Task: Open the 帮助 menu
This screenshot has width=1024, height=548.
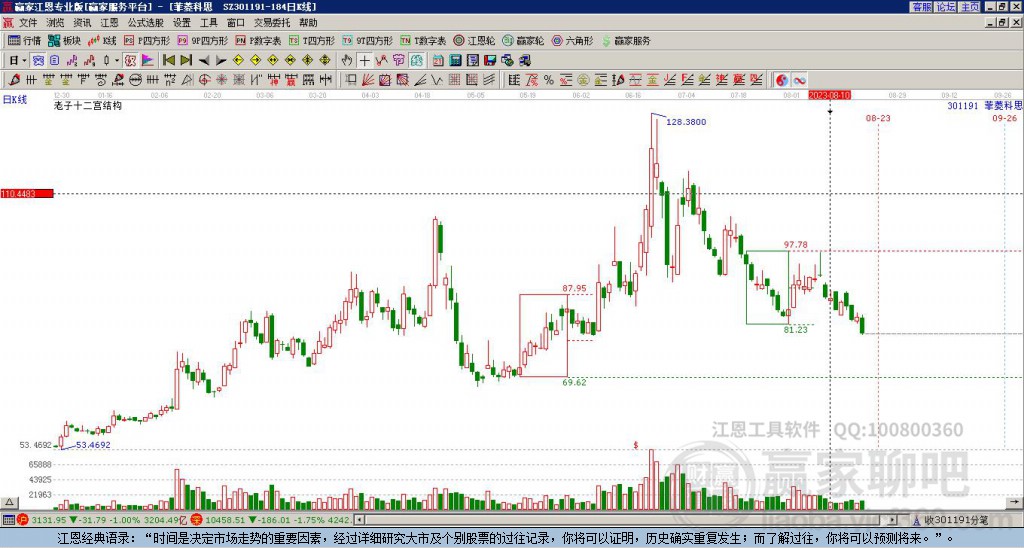Action: [x=308, y=23]
